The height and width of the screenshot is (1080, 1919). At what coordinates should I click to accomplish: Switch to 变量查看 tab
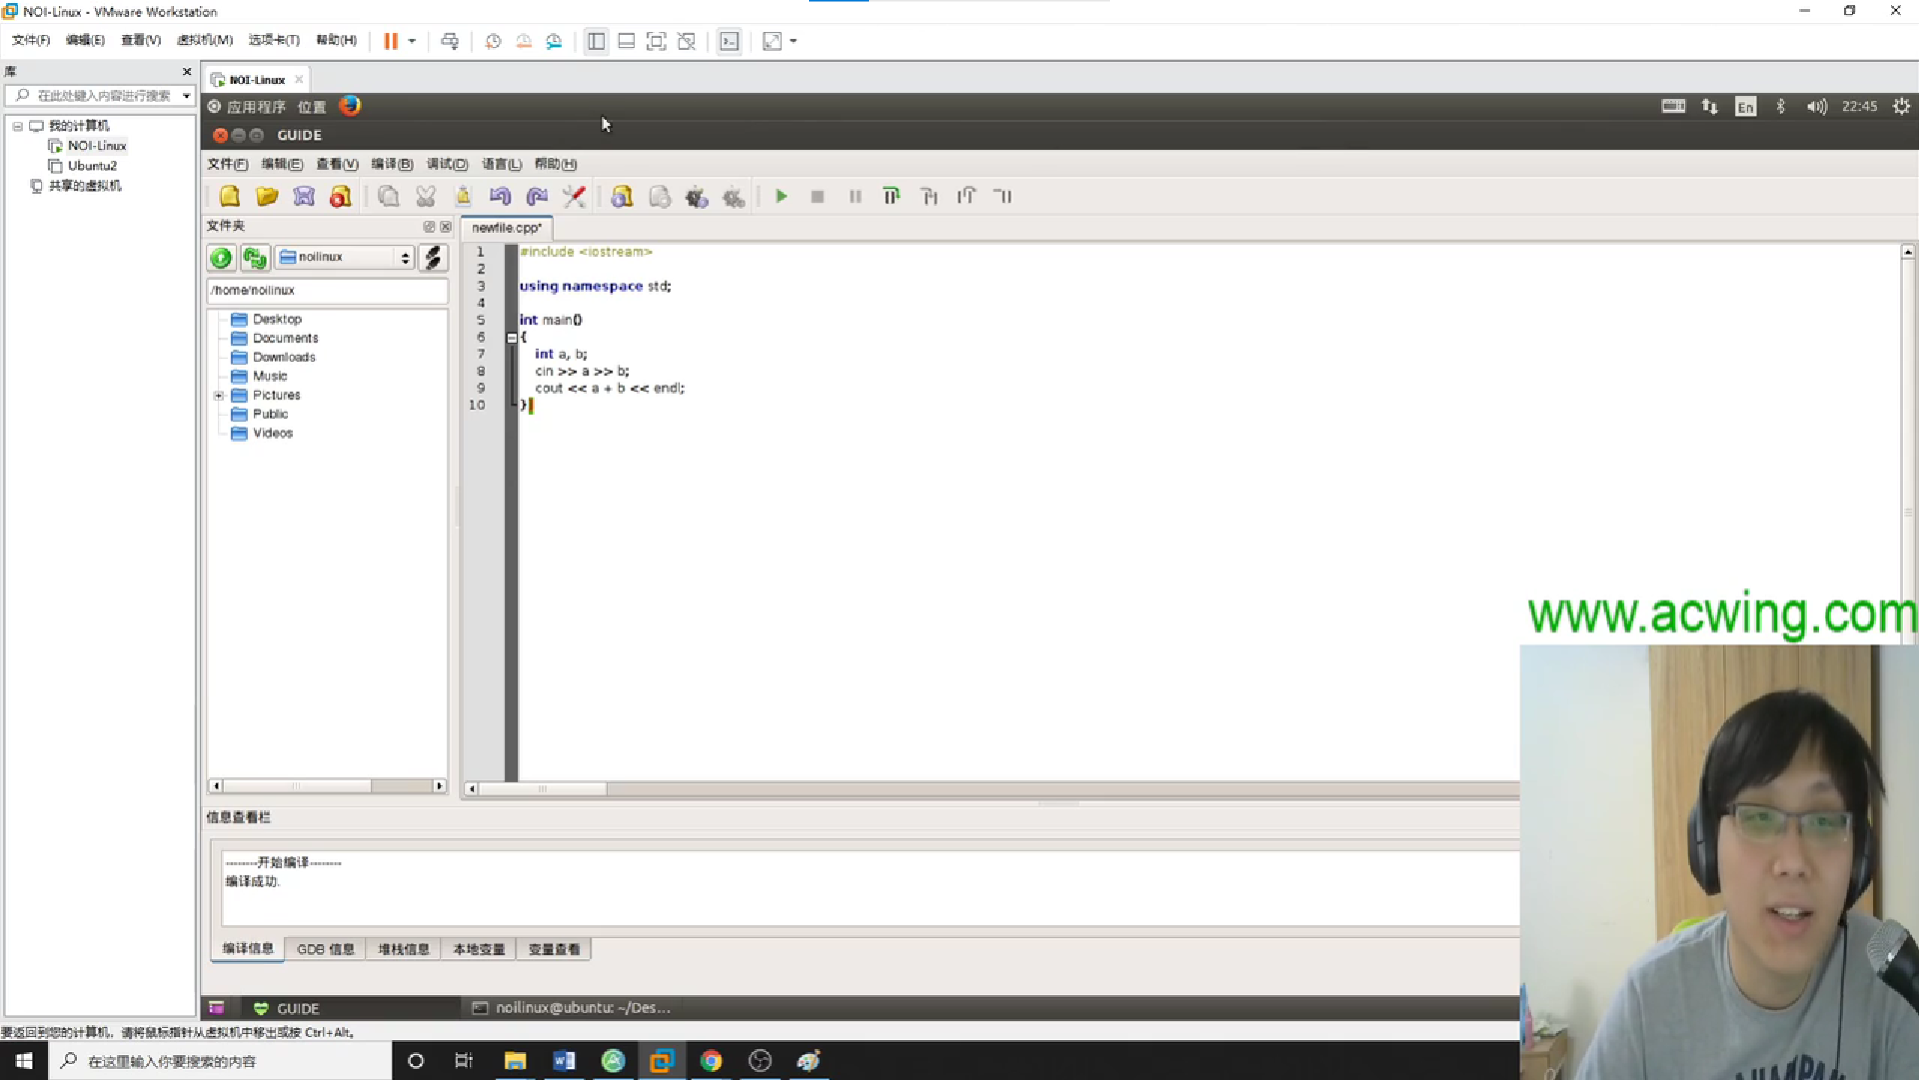[554, 949]
